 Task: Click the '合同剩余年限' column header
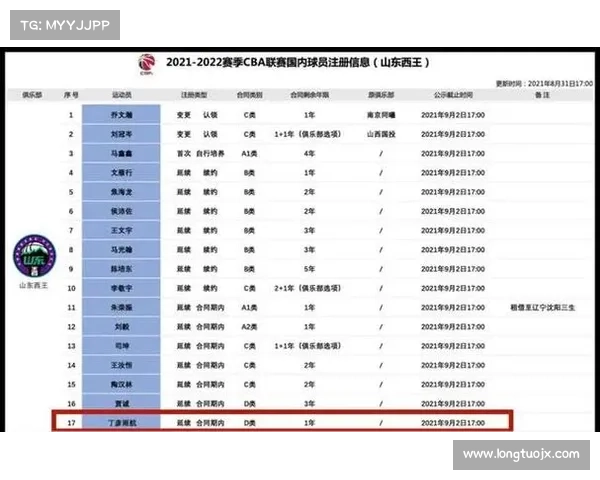point(310,95)
